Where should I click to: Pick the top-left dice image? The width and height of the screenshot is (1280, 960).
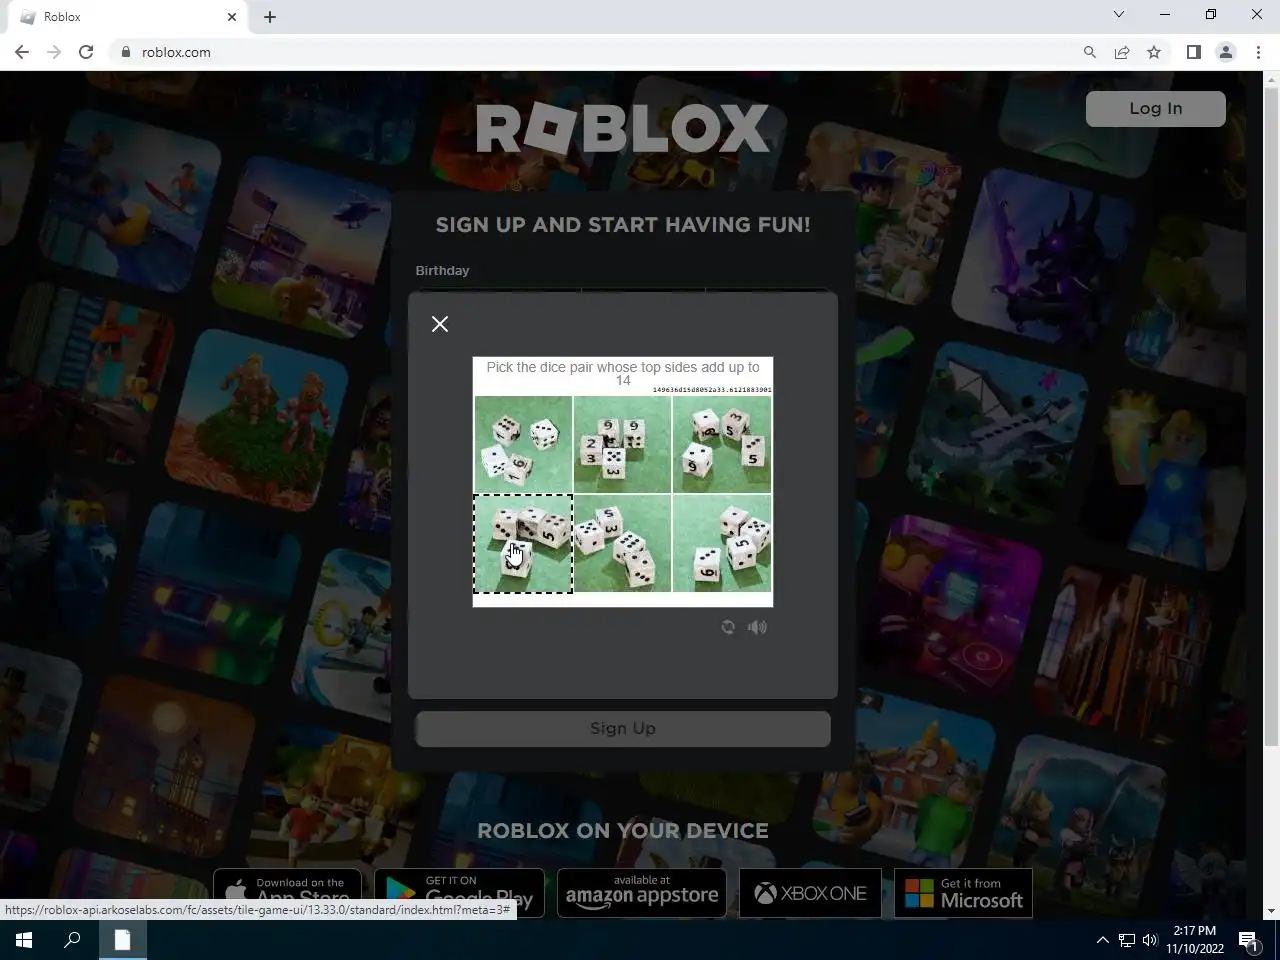[x=523, y=445]
